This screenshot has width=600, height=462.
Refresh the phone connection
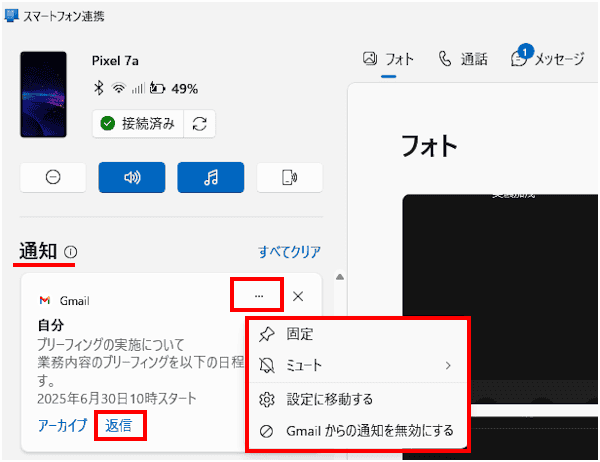(x=199, y=124)
